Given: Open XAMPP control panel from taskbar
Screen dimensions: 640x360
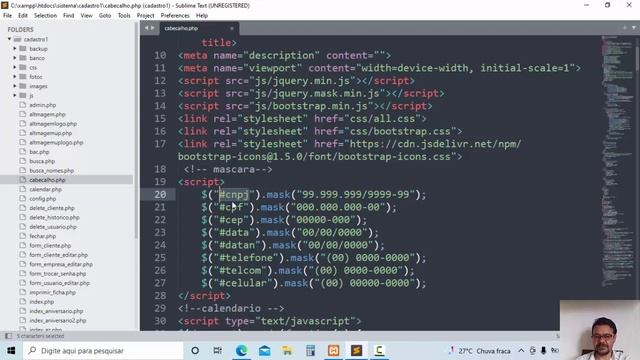Looking at the screenshot, I should click(x=333, y=350).
